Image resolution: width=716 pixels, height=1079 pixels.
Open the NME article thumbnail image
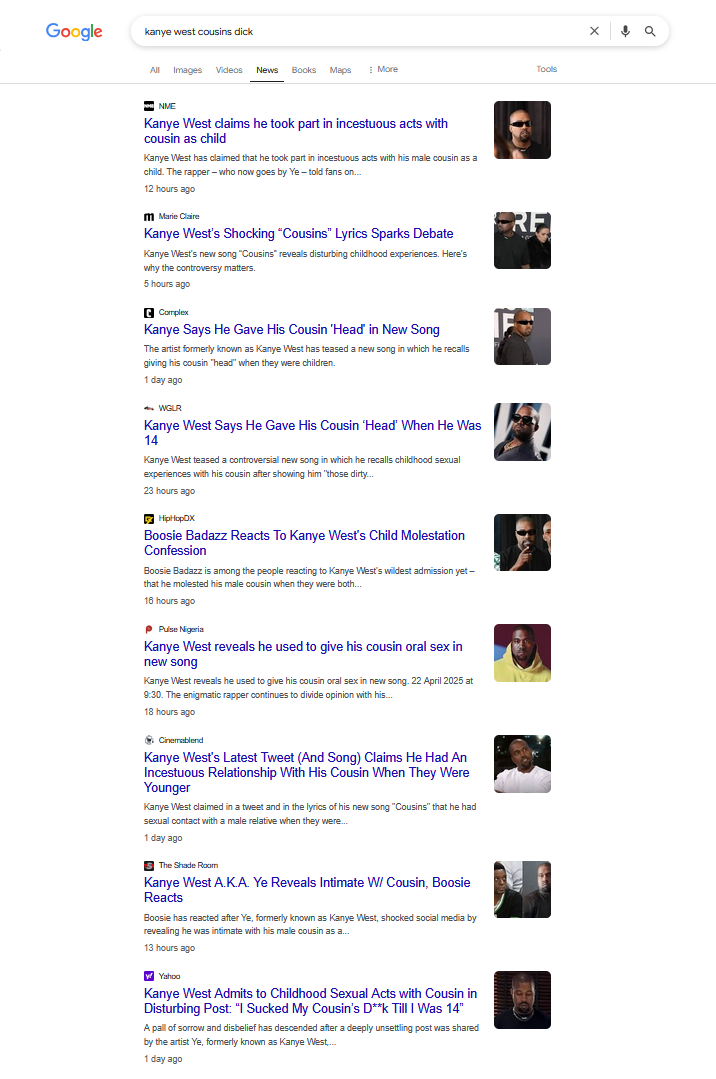click(522, 130)
